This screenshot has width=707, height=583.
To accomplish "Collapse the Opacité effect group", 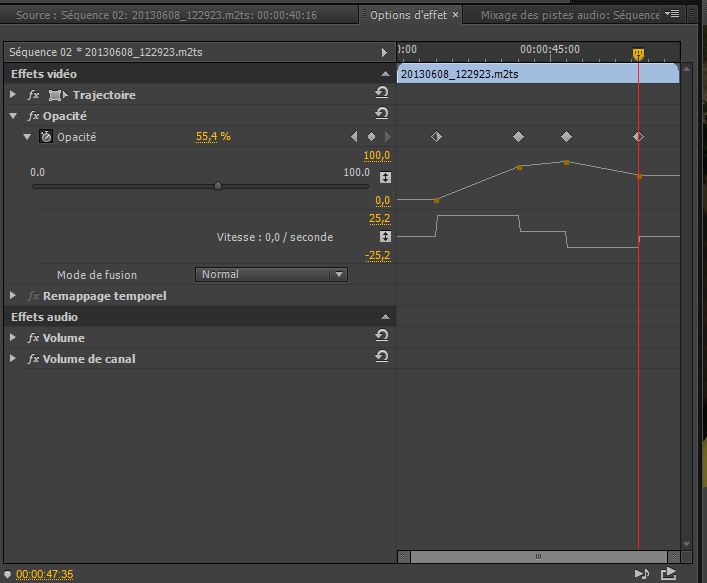I will click(x=13, y=116).
